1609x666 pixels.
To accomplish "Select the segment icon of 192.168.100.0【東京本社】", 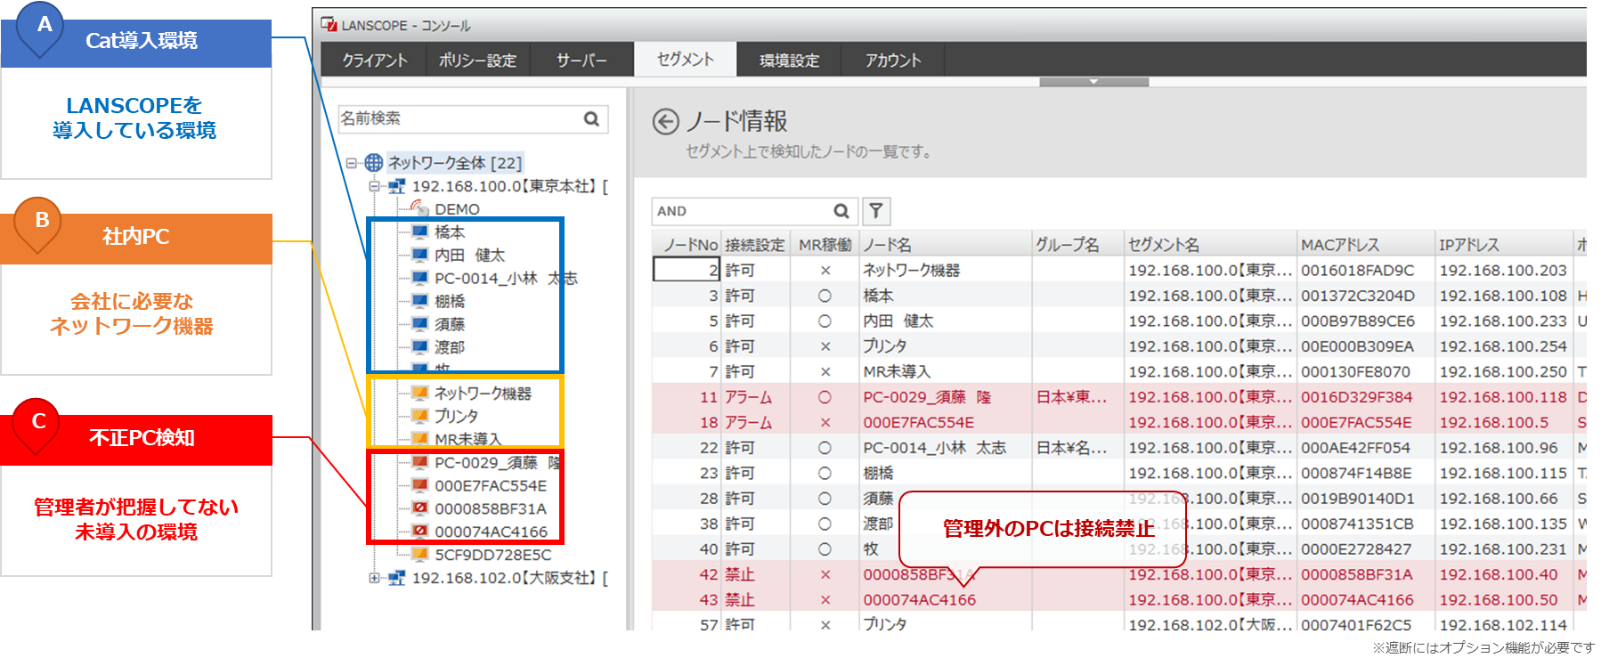I will [397, 186].
